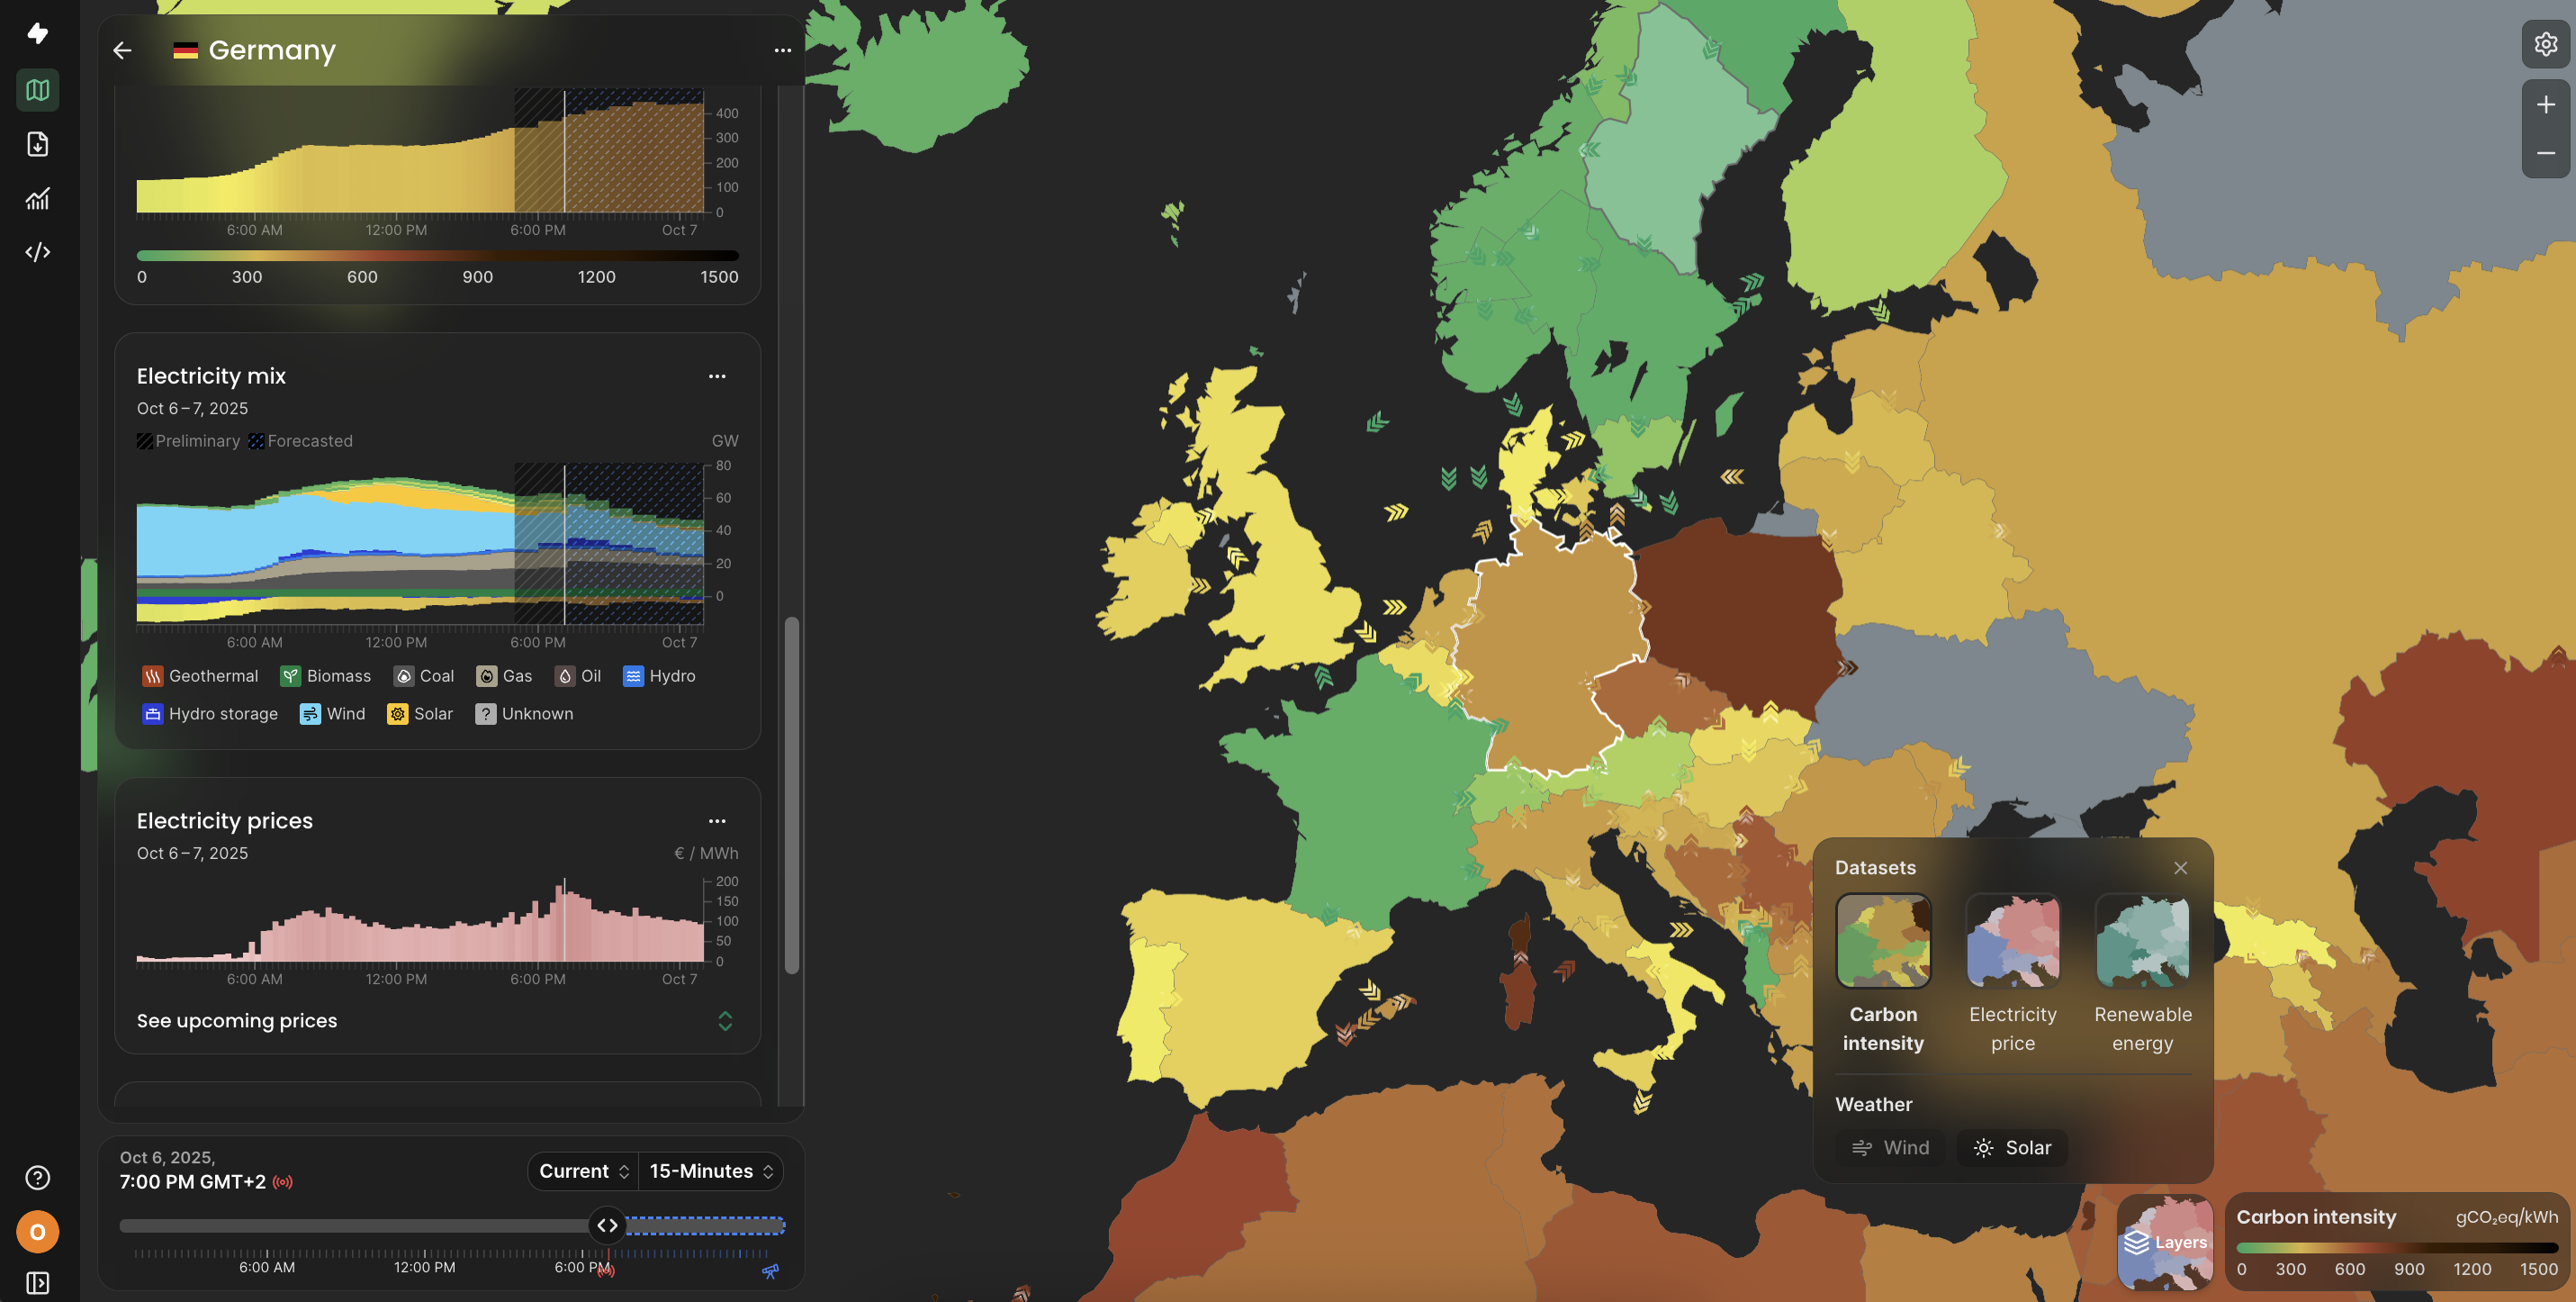Open Electricity mix options menu
2576x1302 pixels.
(717, 376)
